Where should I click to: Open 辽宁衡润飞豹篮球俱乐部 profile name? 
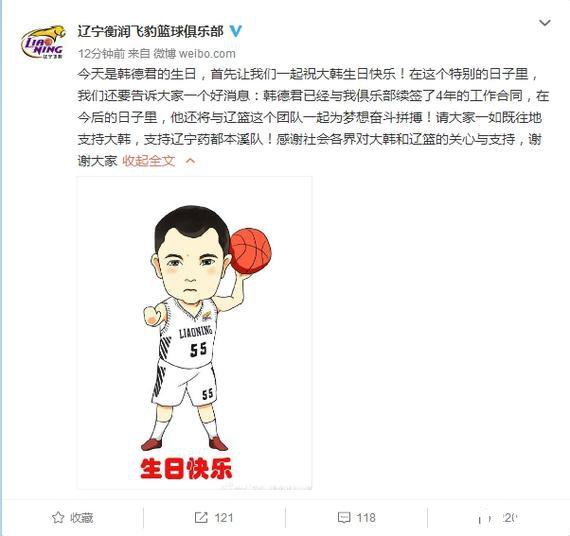(x=150, y=31)
